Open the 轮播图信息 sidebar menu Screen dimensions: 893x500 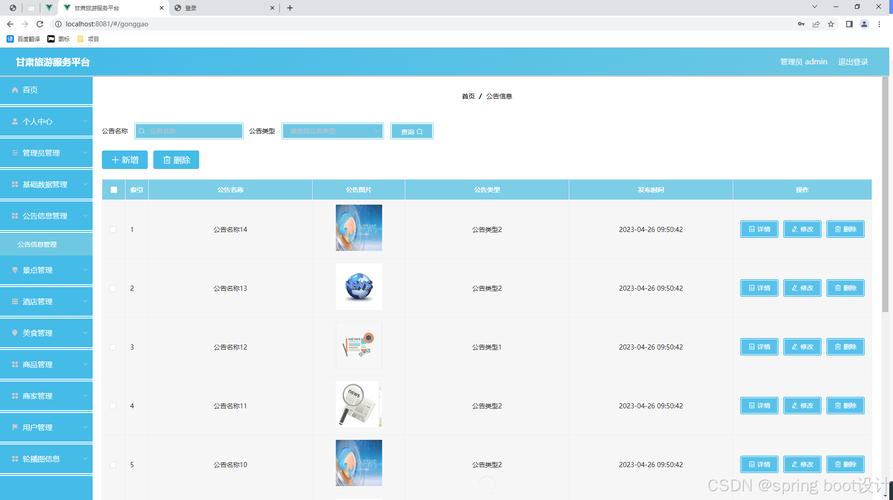coord(46,458)
